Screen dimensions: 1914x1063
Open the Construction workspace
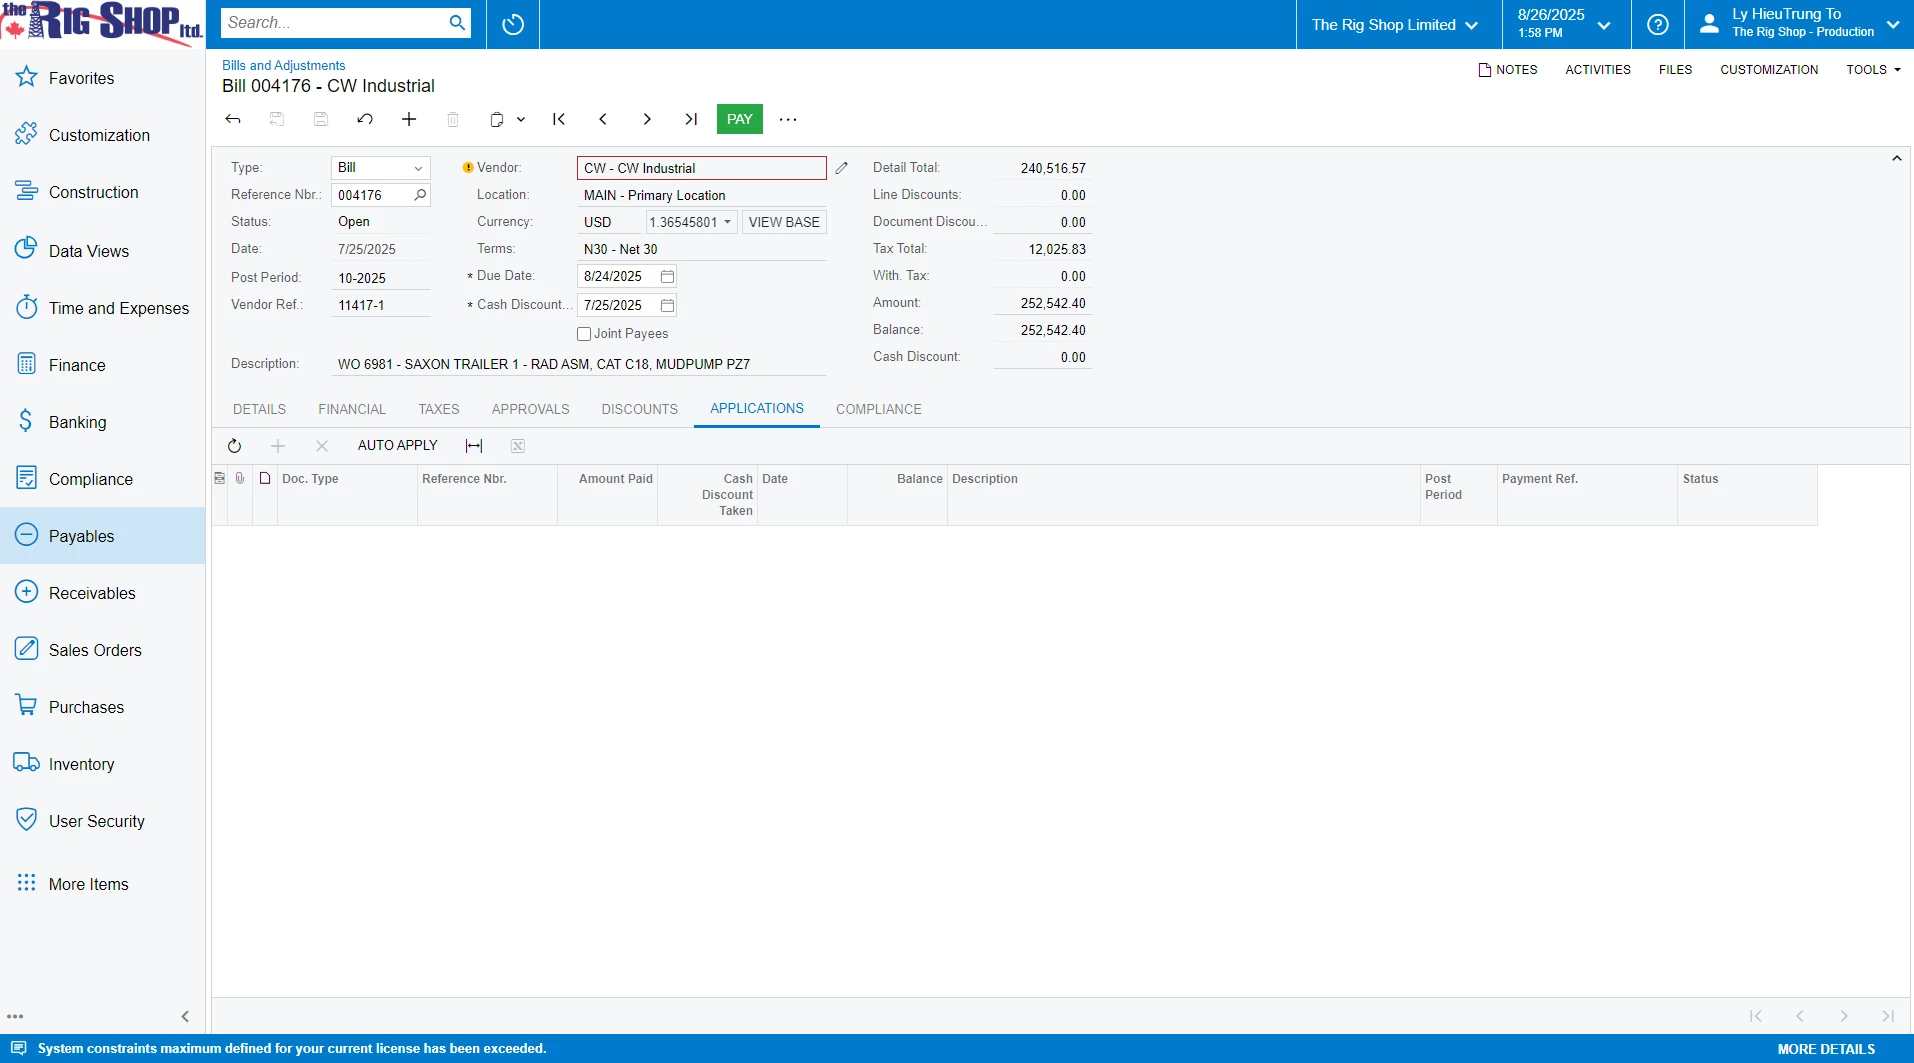coord(102,192)
